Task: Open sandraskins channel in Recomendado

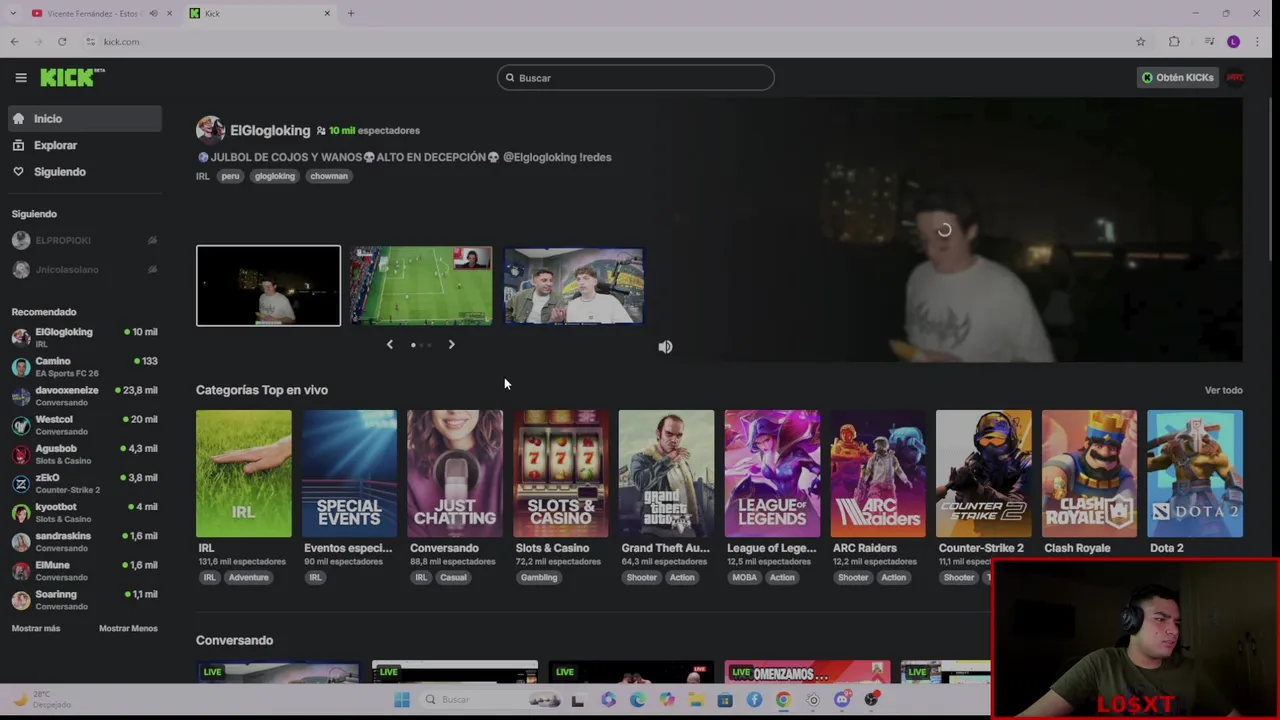Action: 85,541
